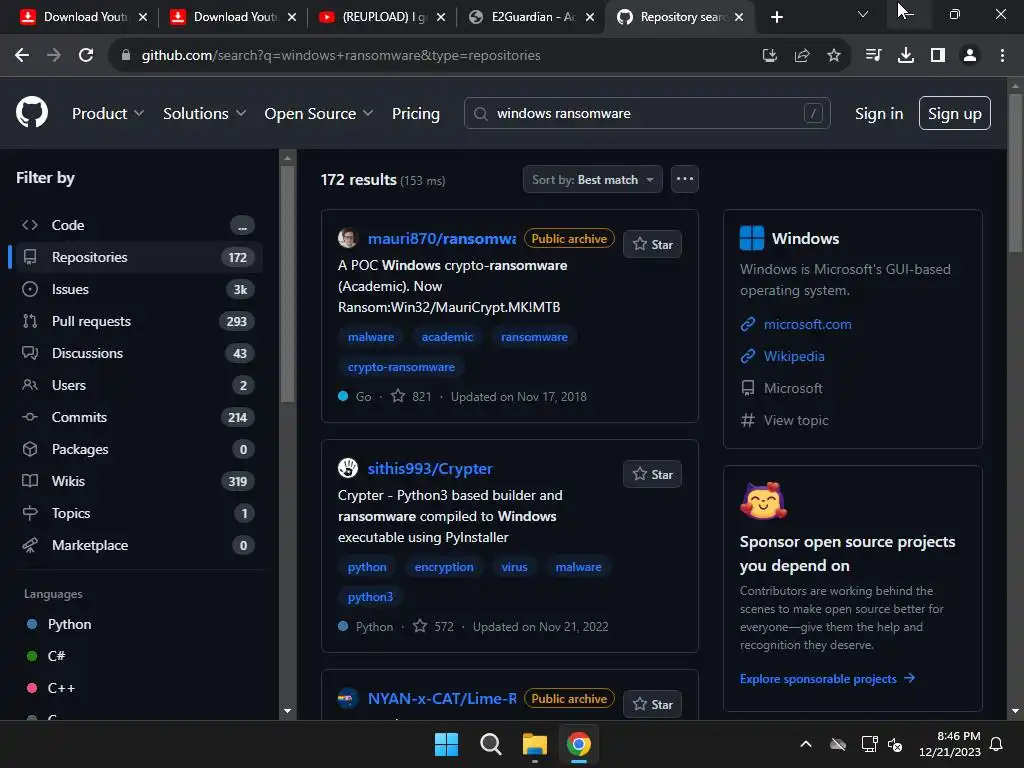Click the windows ransomware search field
This screenshot has height=768, width=1024.
[647, 114]
